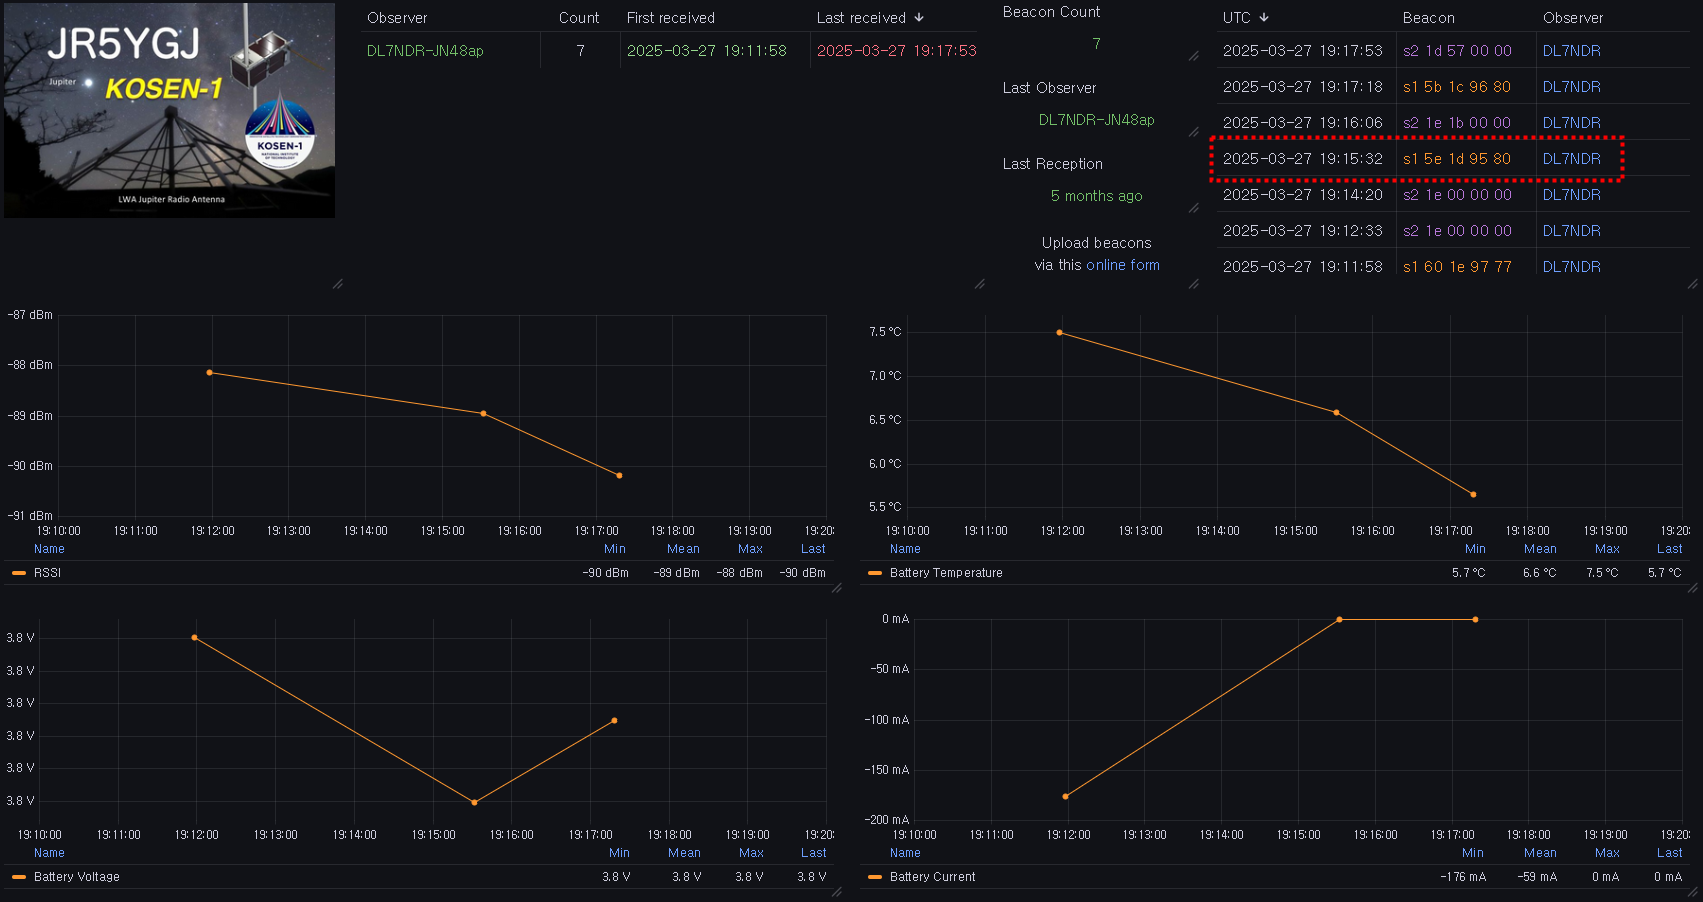1703x902 pixels.
Task: Sort the Battery Current legend by Min
Action: click(1472, 853)
